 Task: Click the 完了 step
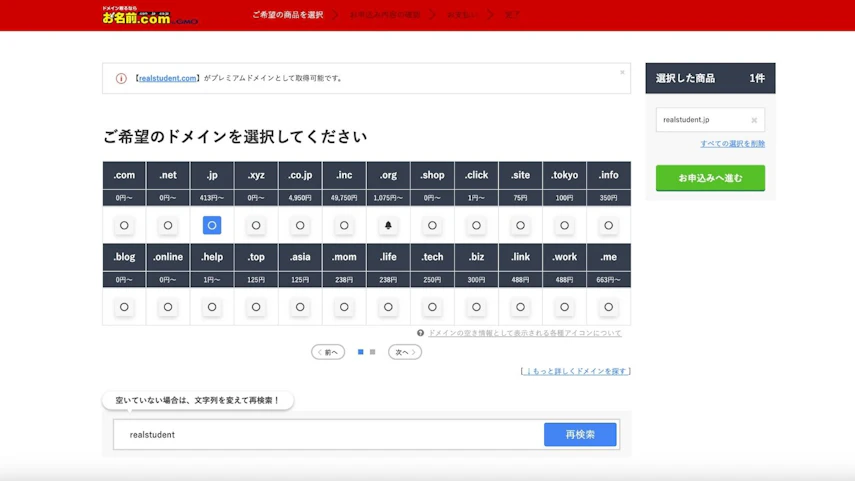(x=512, y=15)
